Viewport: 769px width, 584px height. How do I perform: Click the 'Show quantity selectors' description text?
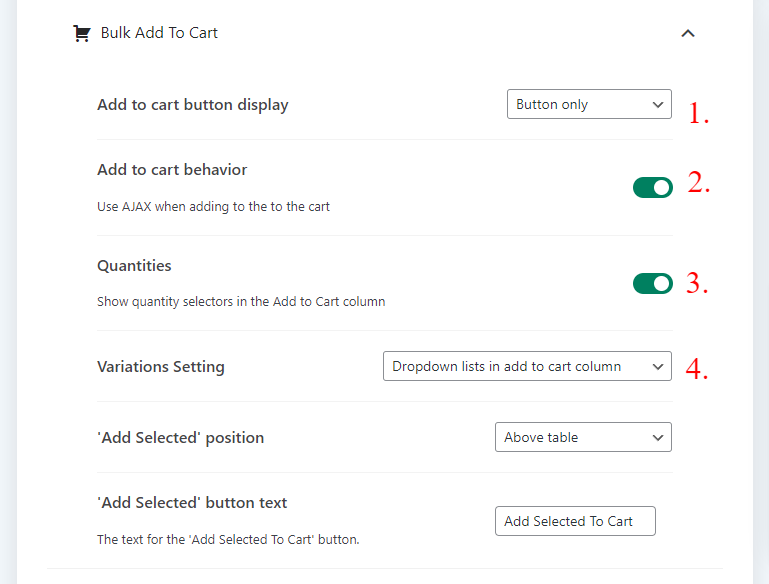[240, 301]
